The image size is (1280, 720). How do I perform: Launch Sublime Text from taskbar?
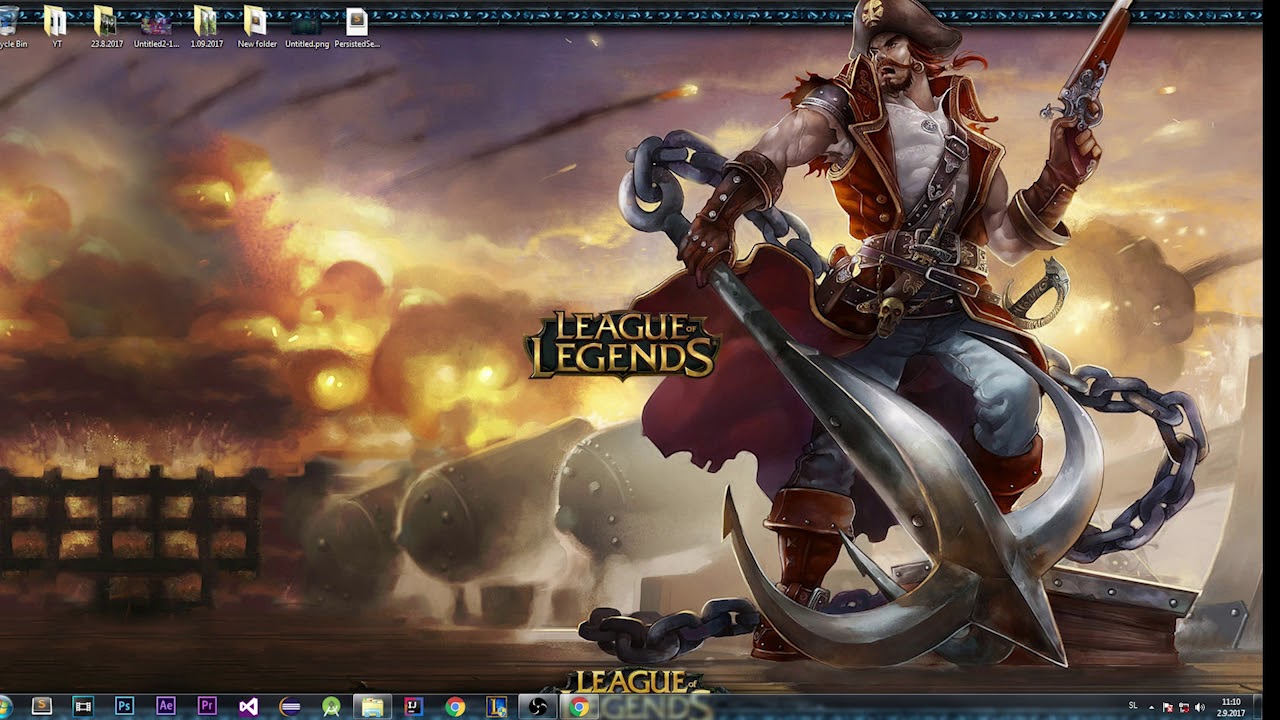42,706
